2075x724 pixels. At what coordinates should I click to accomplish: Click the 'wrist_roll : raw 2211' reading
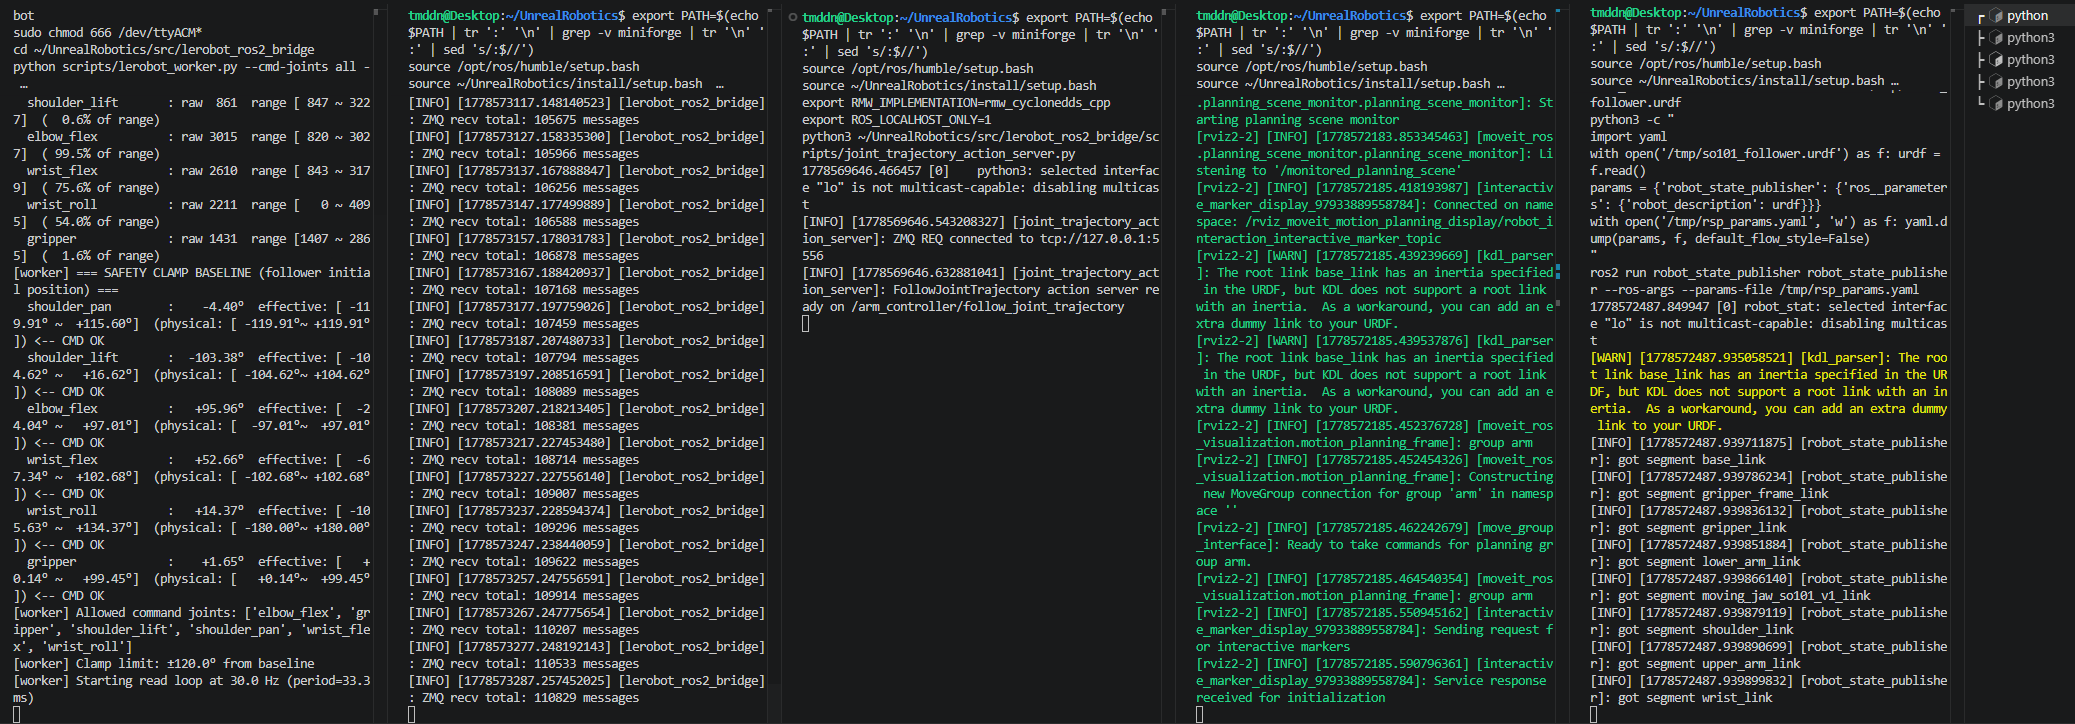192,213
